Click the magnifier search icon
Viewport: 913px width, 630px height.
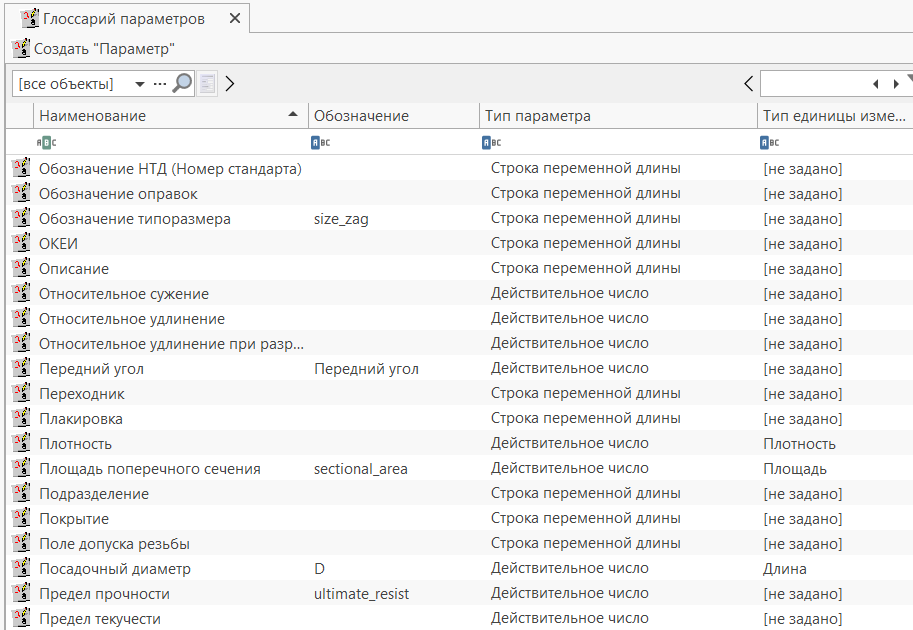pos(182,84)
